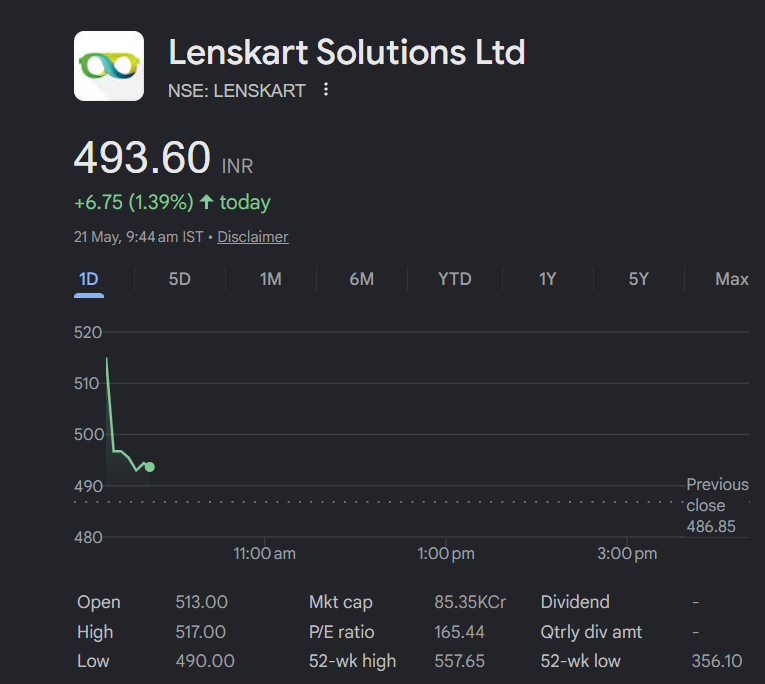This screenshot has width=765, height=684.
Task: Switch to the 5Y chart
Action: [x=639, y=279]
